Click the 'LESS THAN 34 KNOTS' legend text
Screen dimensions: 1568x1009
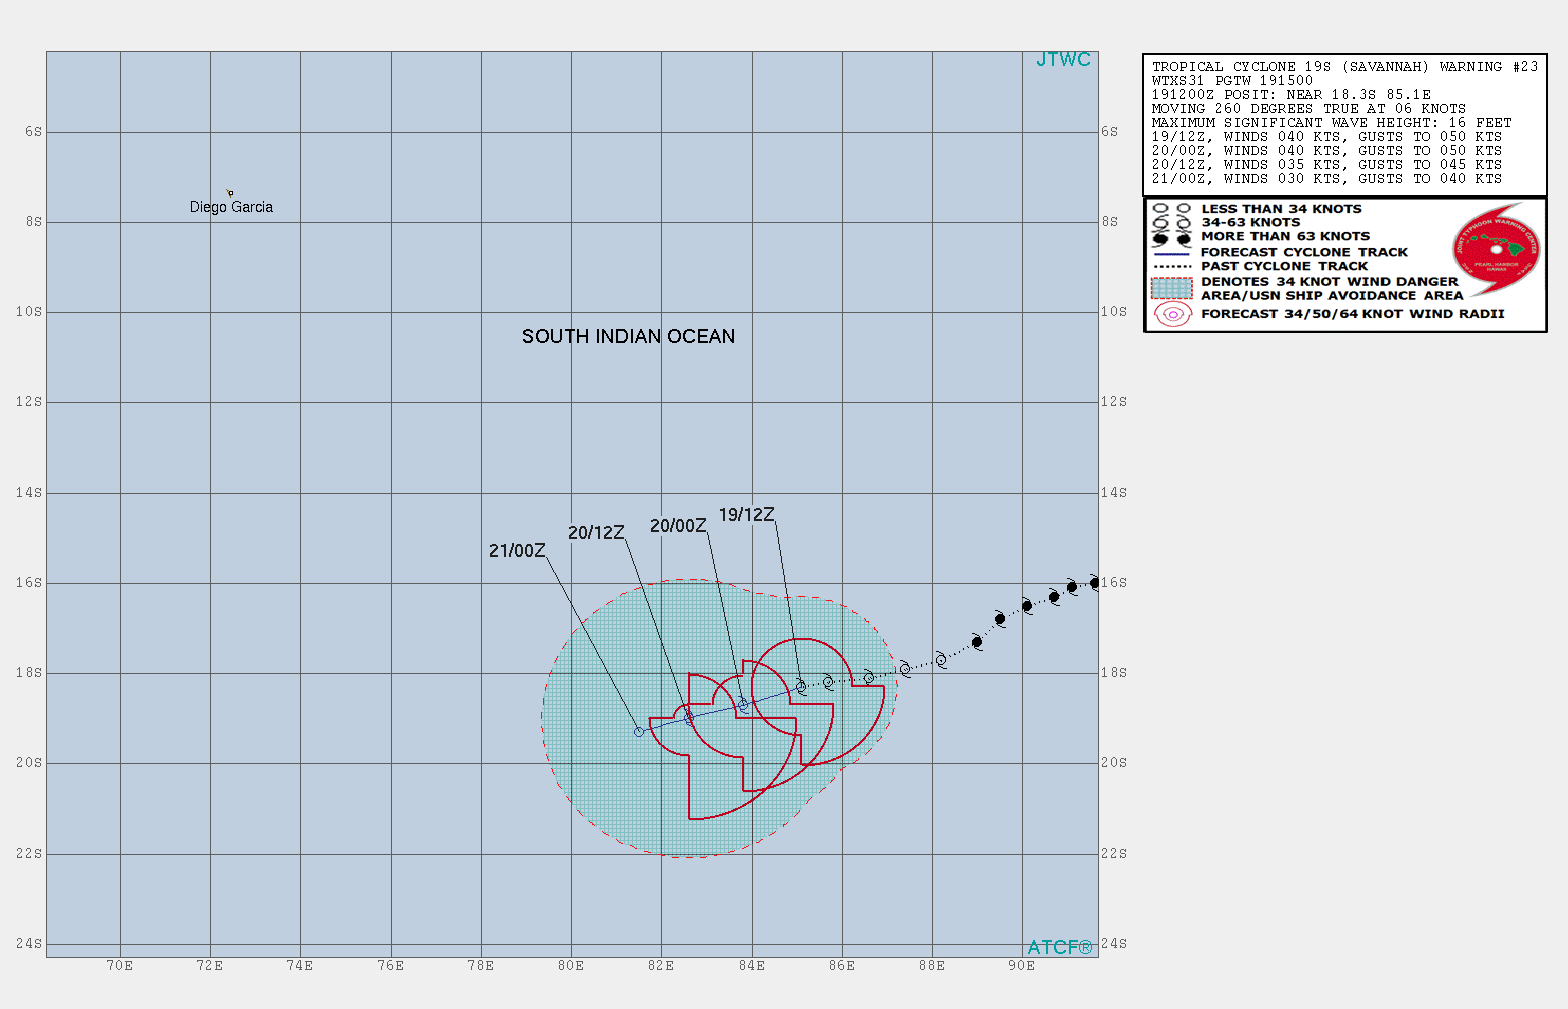click(1281, 209)
